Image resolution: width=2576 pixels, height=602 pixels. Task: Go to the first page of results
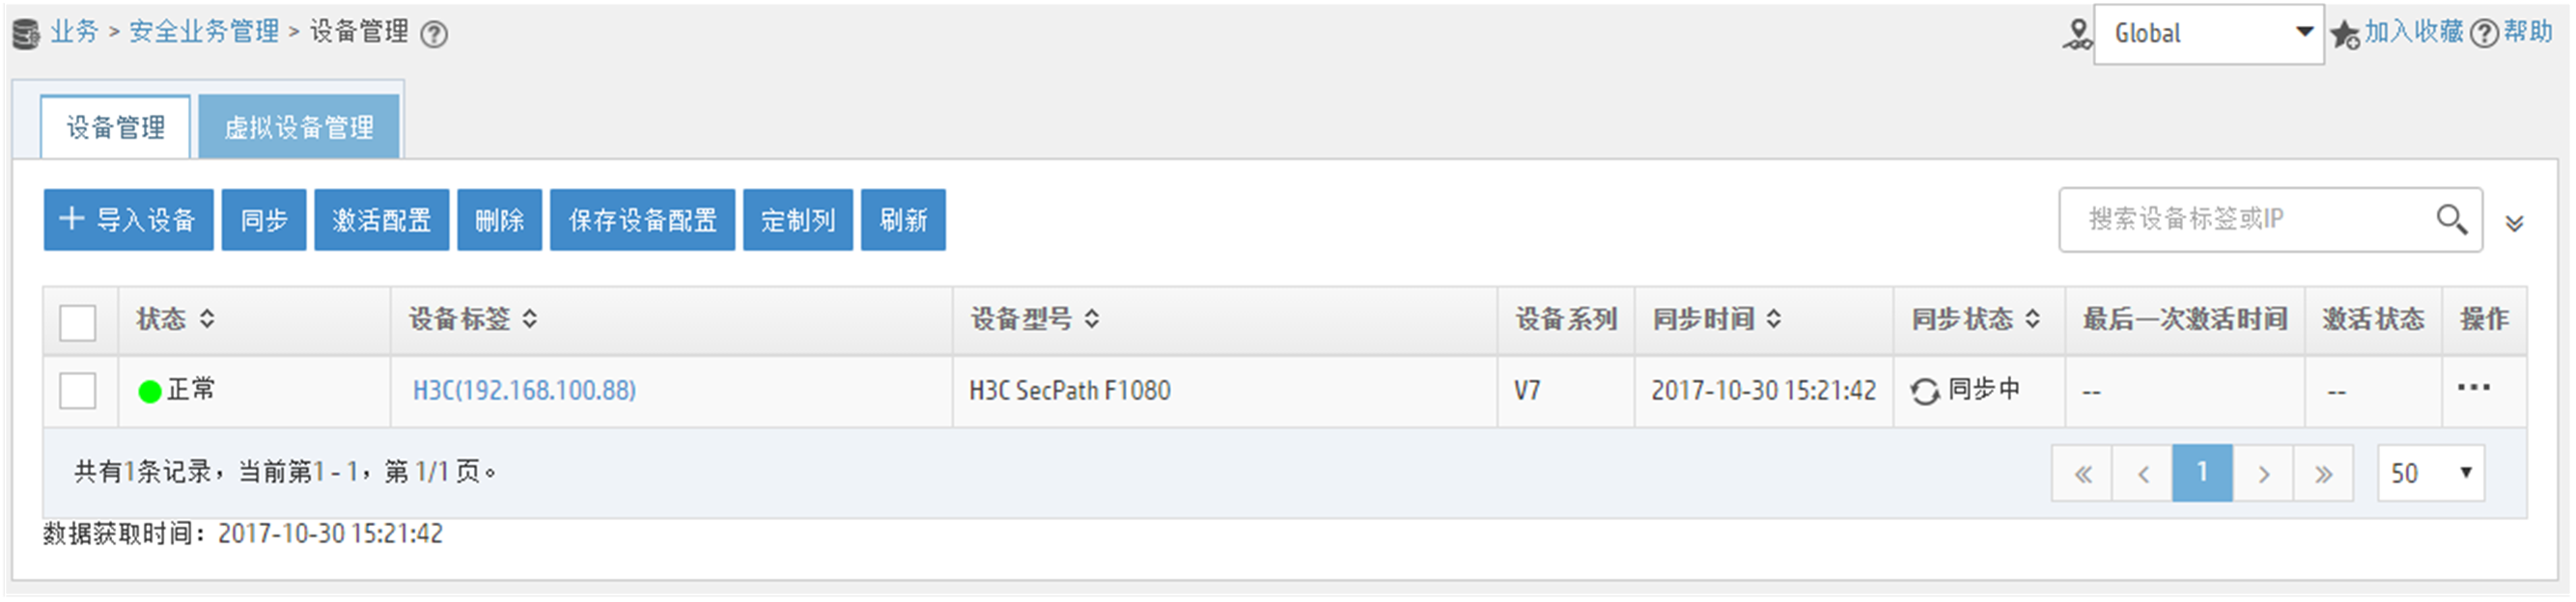pos(2083,473)
